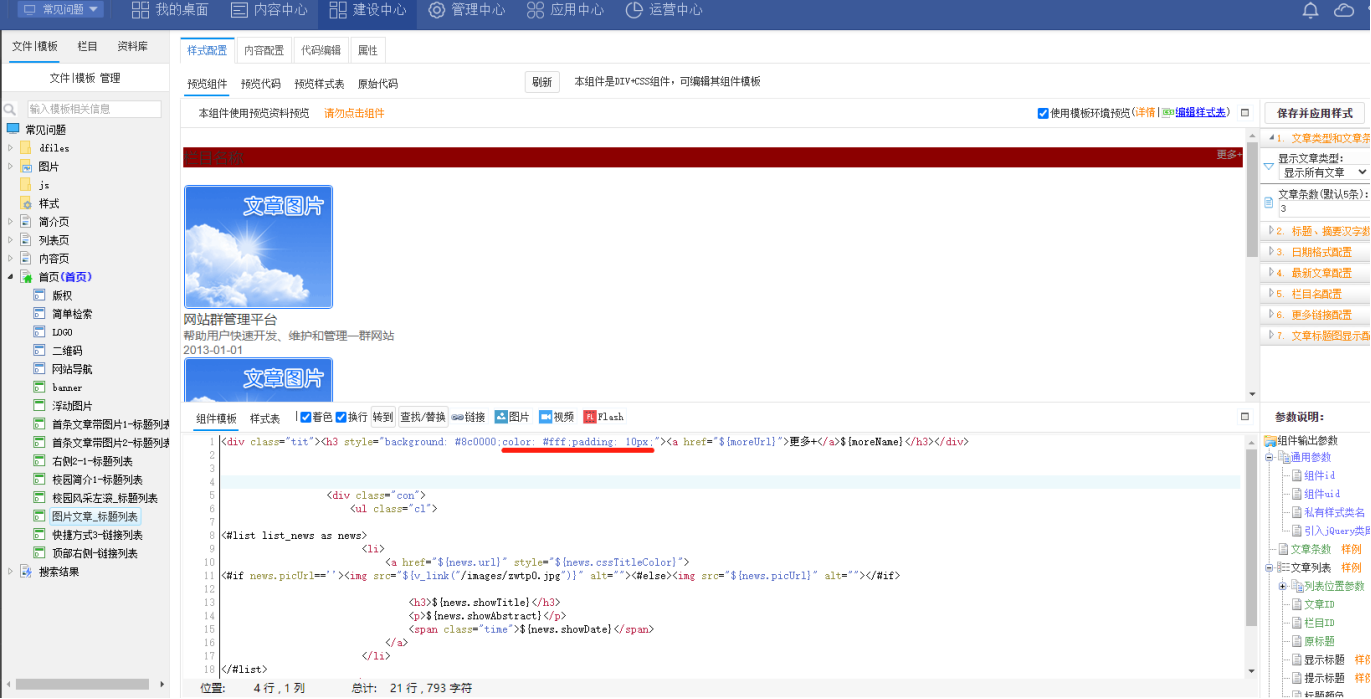This screenshot has width=1371, height=699.
Task: Click the 文章条数 number input field
Action: 1322,209
